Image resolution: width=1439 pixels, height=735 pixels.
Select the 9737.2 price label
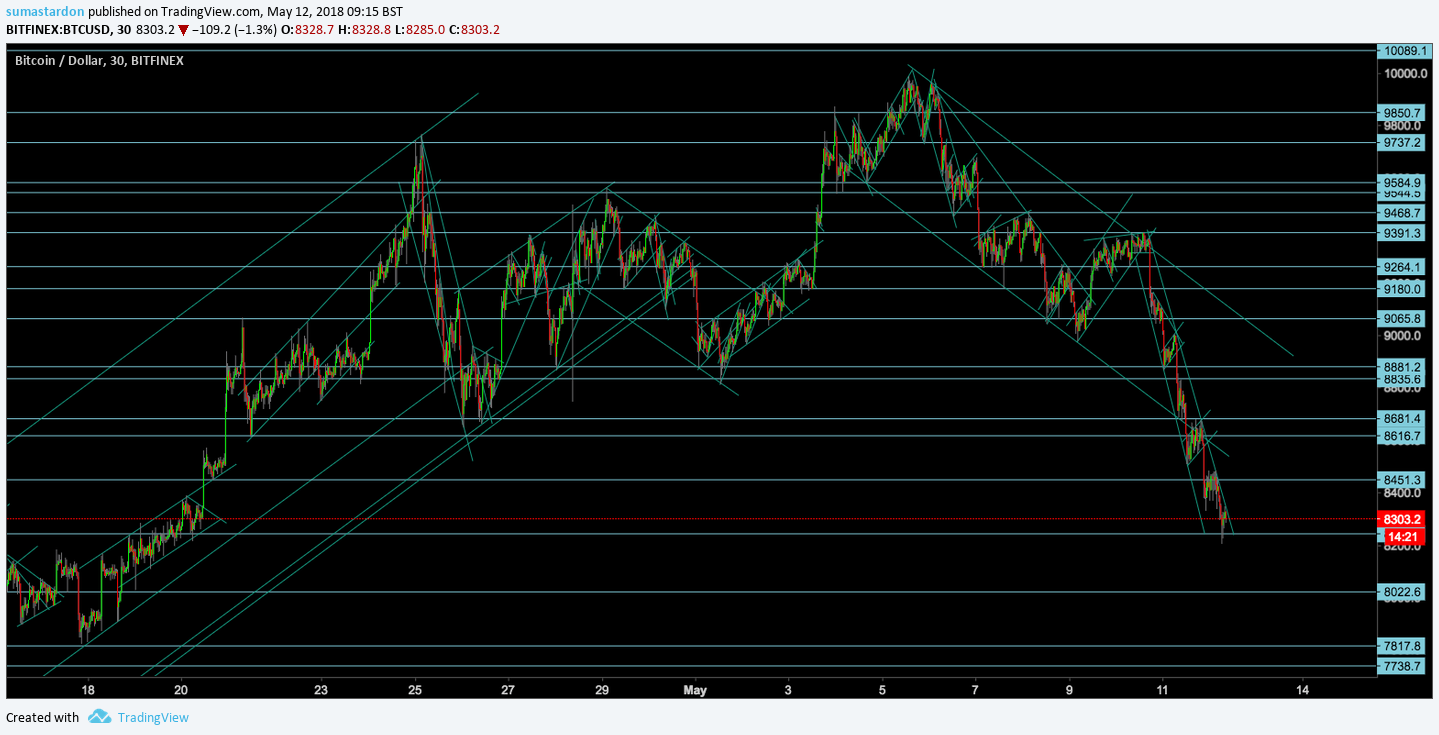1402,143
